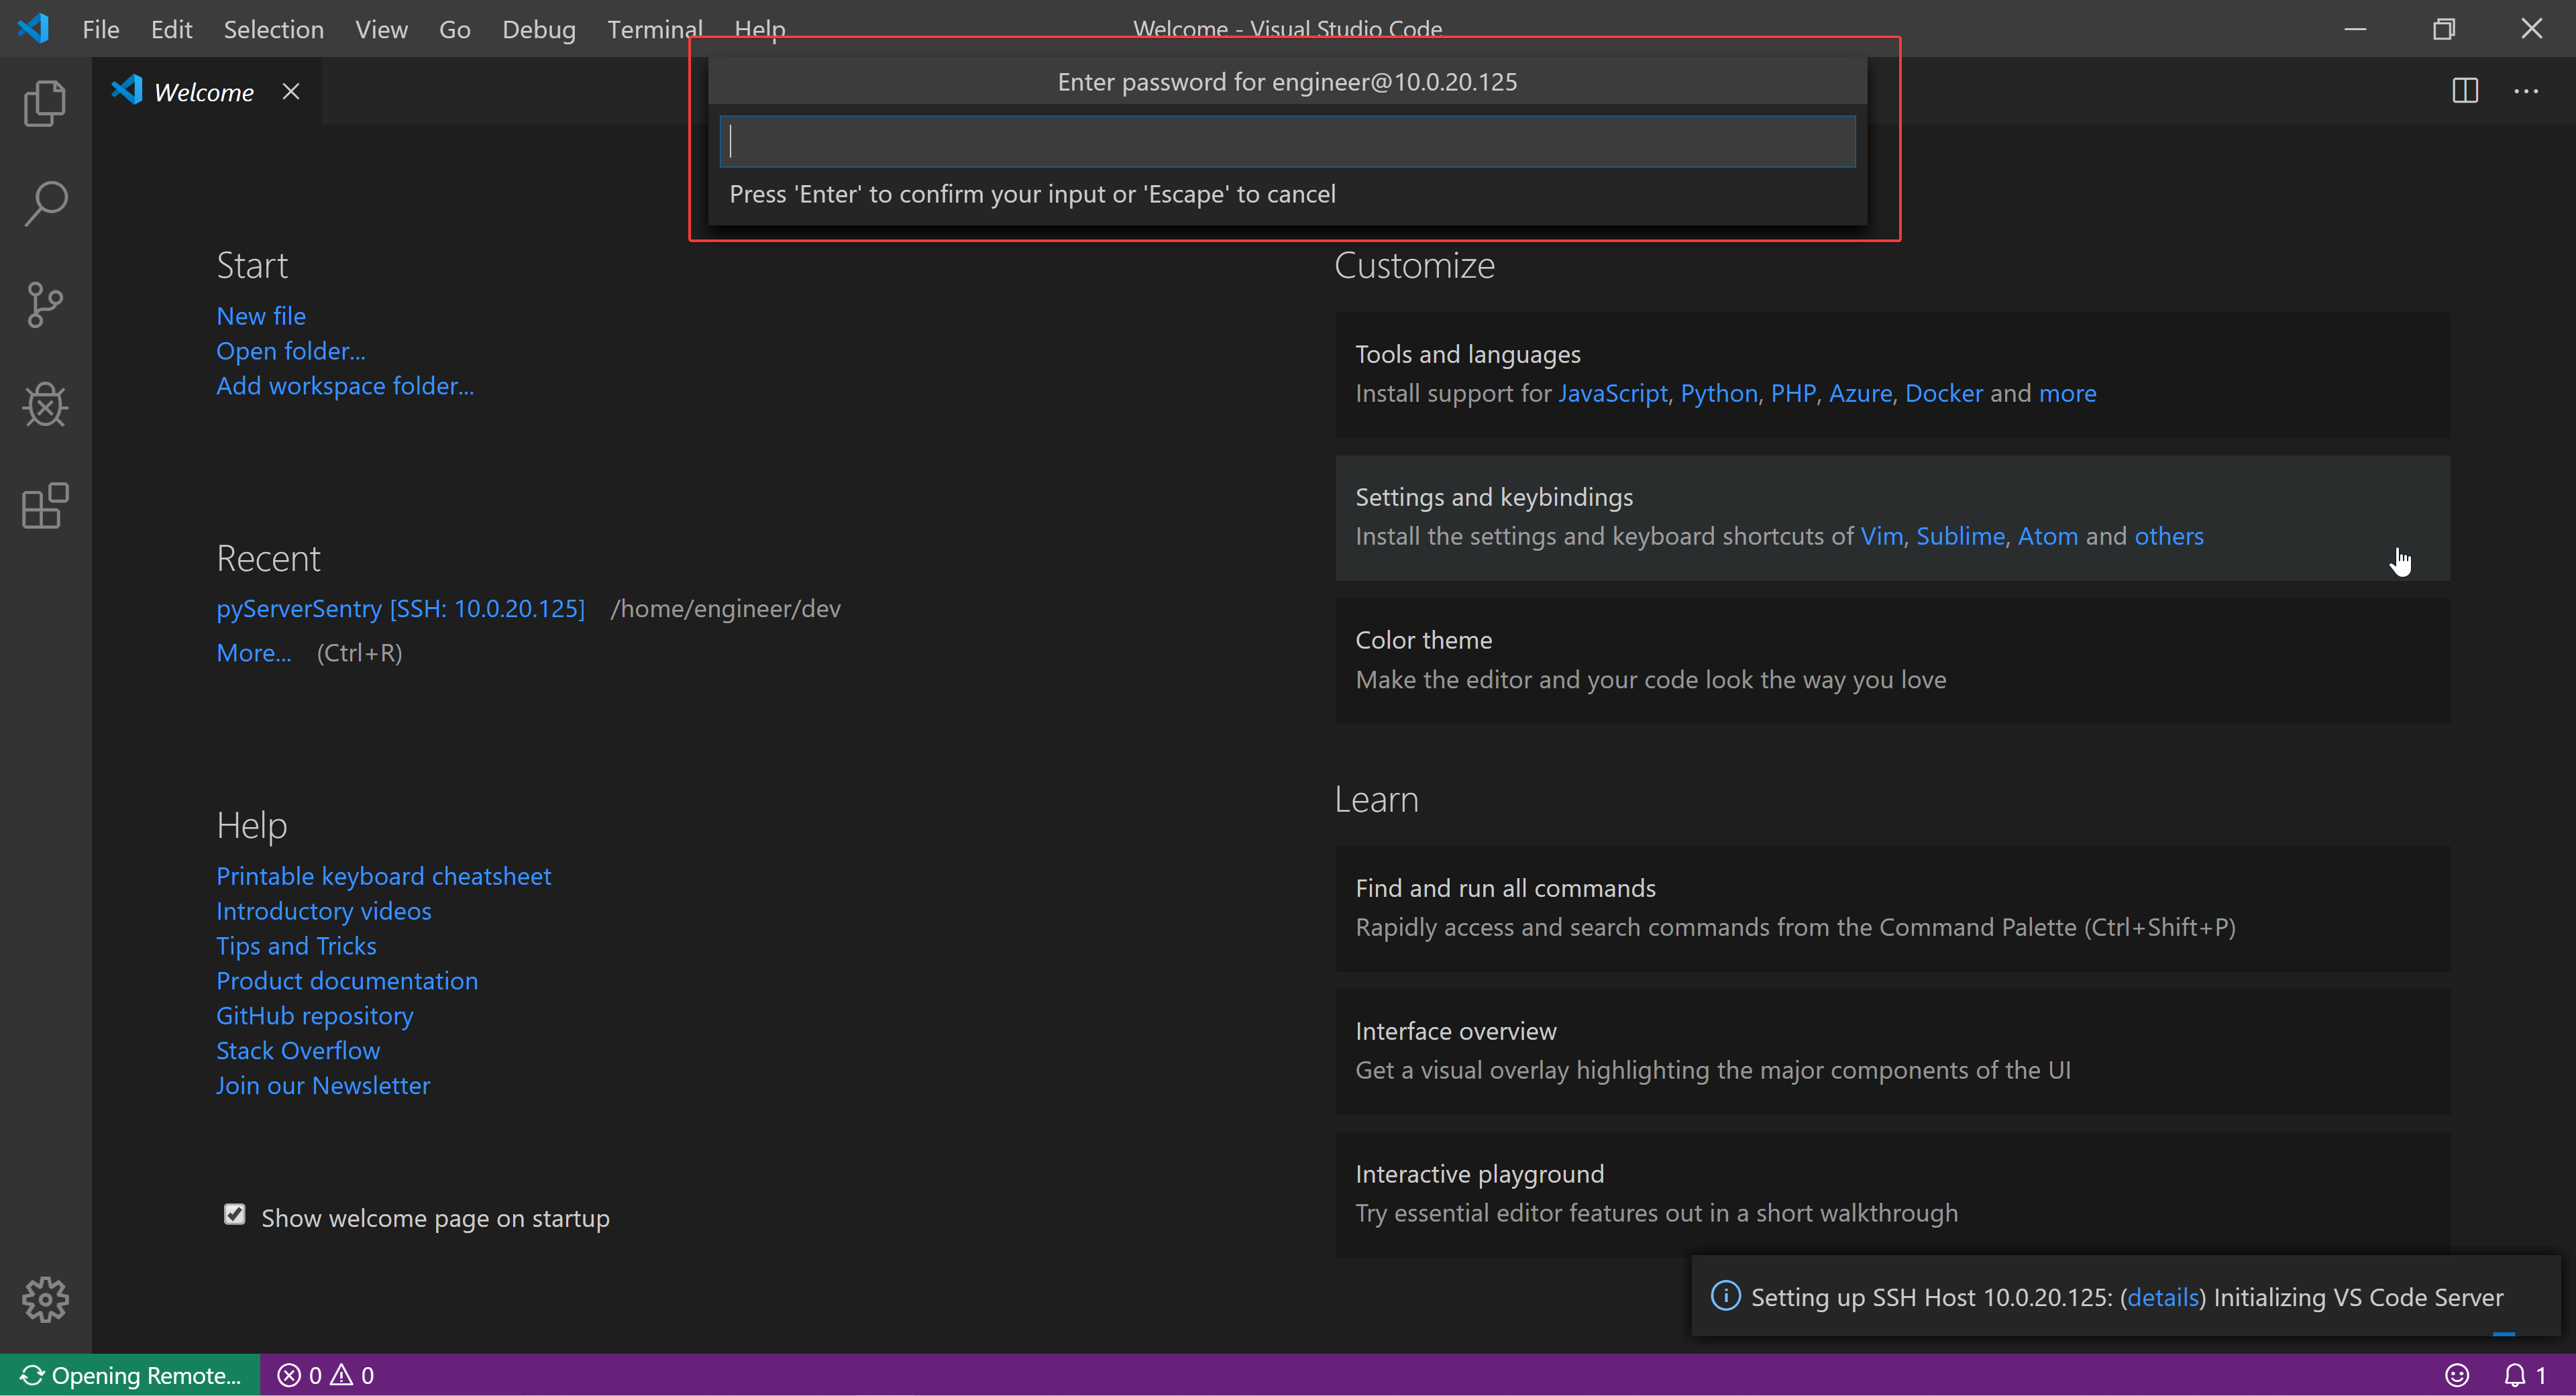Open the More Actions ellipsis menu
Viewport: 2576px width, 1396px height.
[2526, 91]
